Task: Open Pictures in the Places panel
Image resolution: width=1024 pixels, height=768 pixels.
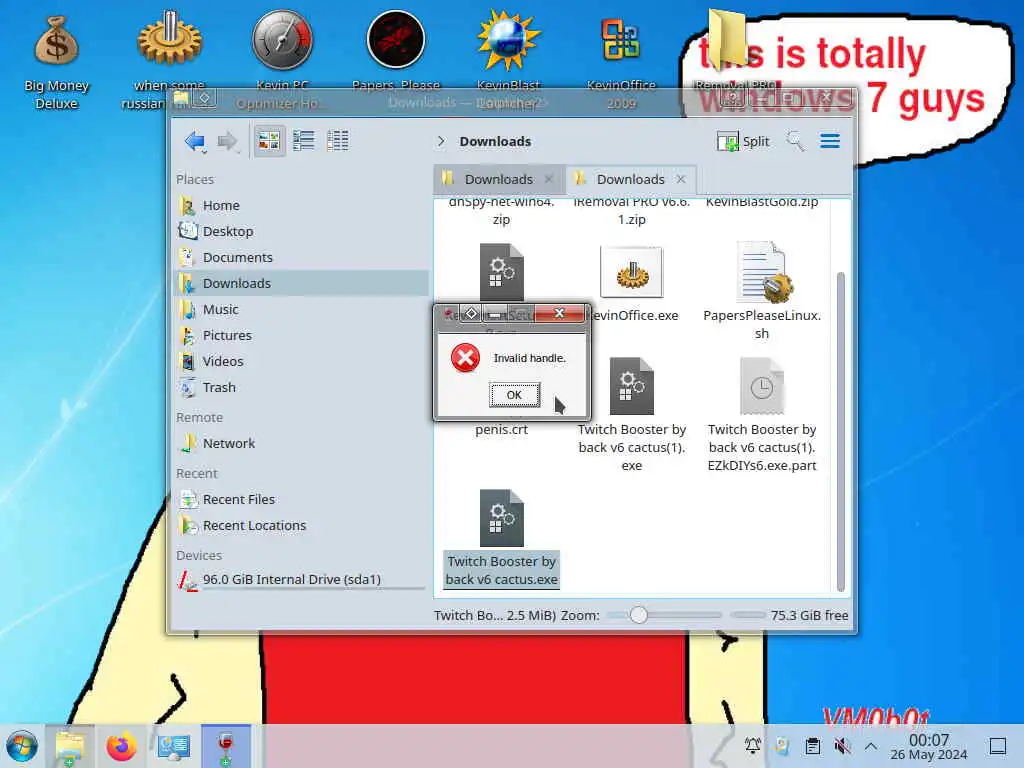Action: point(302,336)
